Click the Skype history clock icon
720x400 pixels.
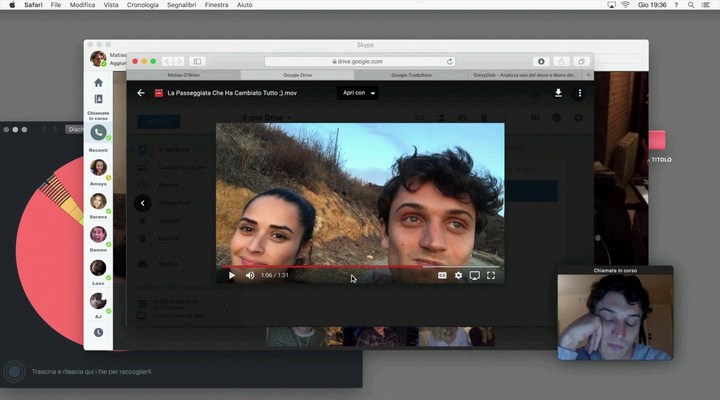point(98,332)
